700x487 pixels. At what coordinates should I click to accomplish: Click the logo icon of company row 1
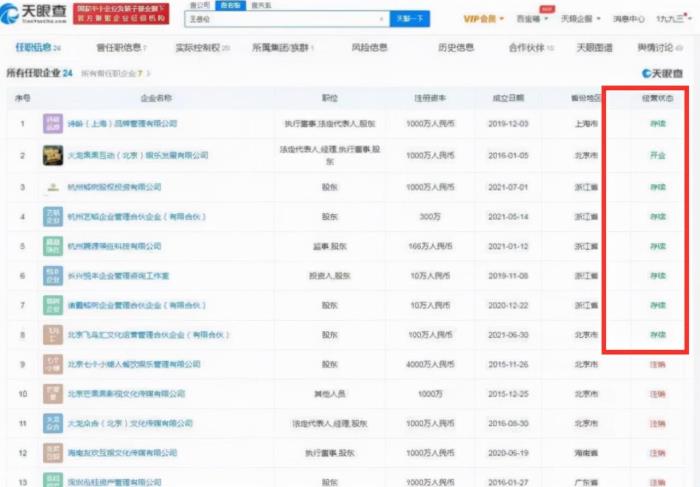(52, 124)
